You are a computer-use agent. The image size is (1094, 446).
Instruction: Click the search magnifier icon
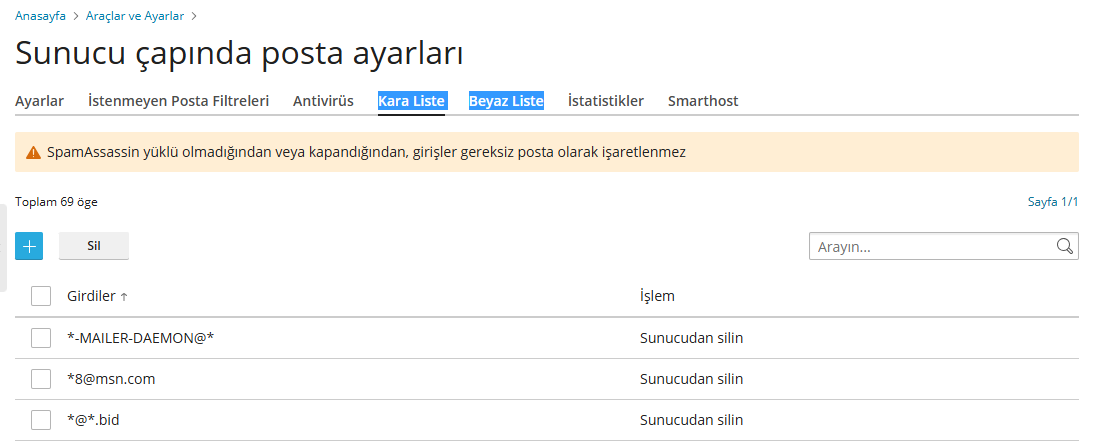[x=1064, y=246]
